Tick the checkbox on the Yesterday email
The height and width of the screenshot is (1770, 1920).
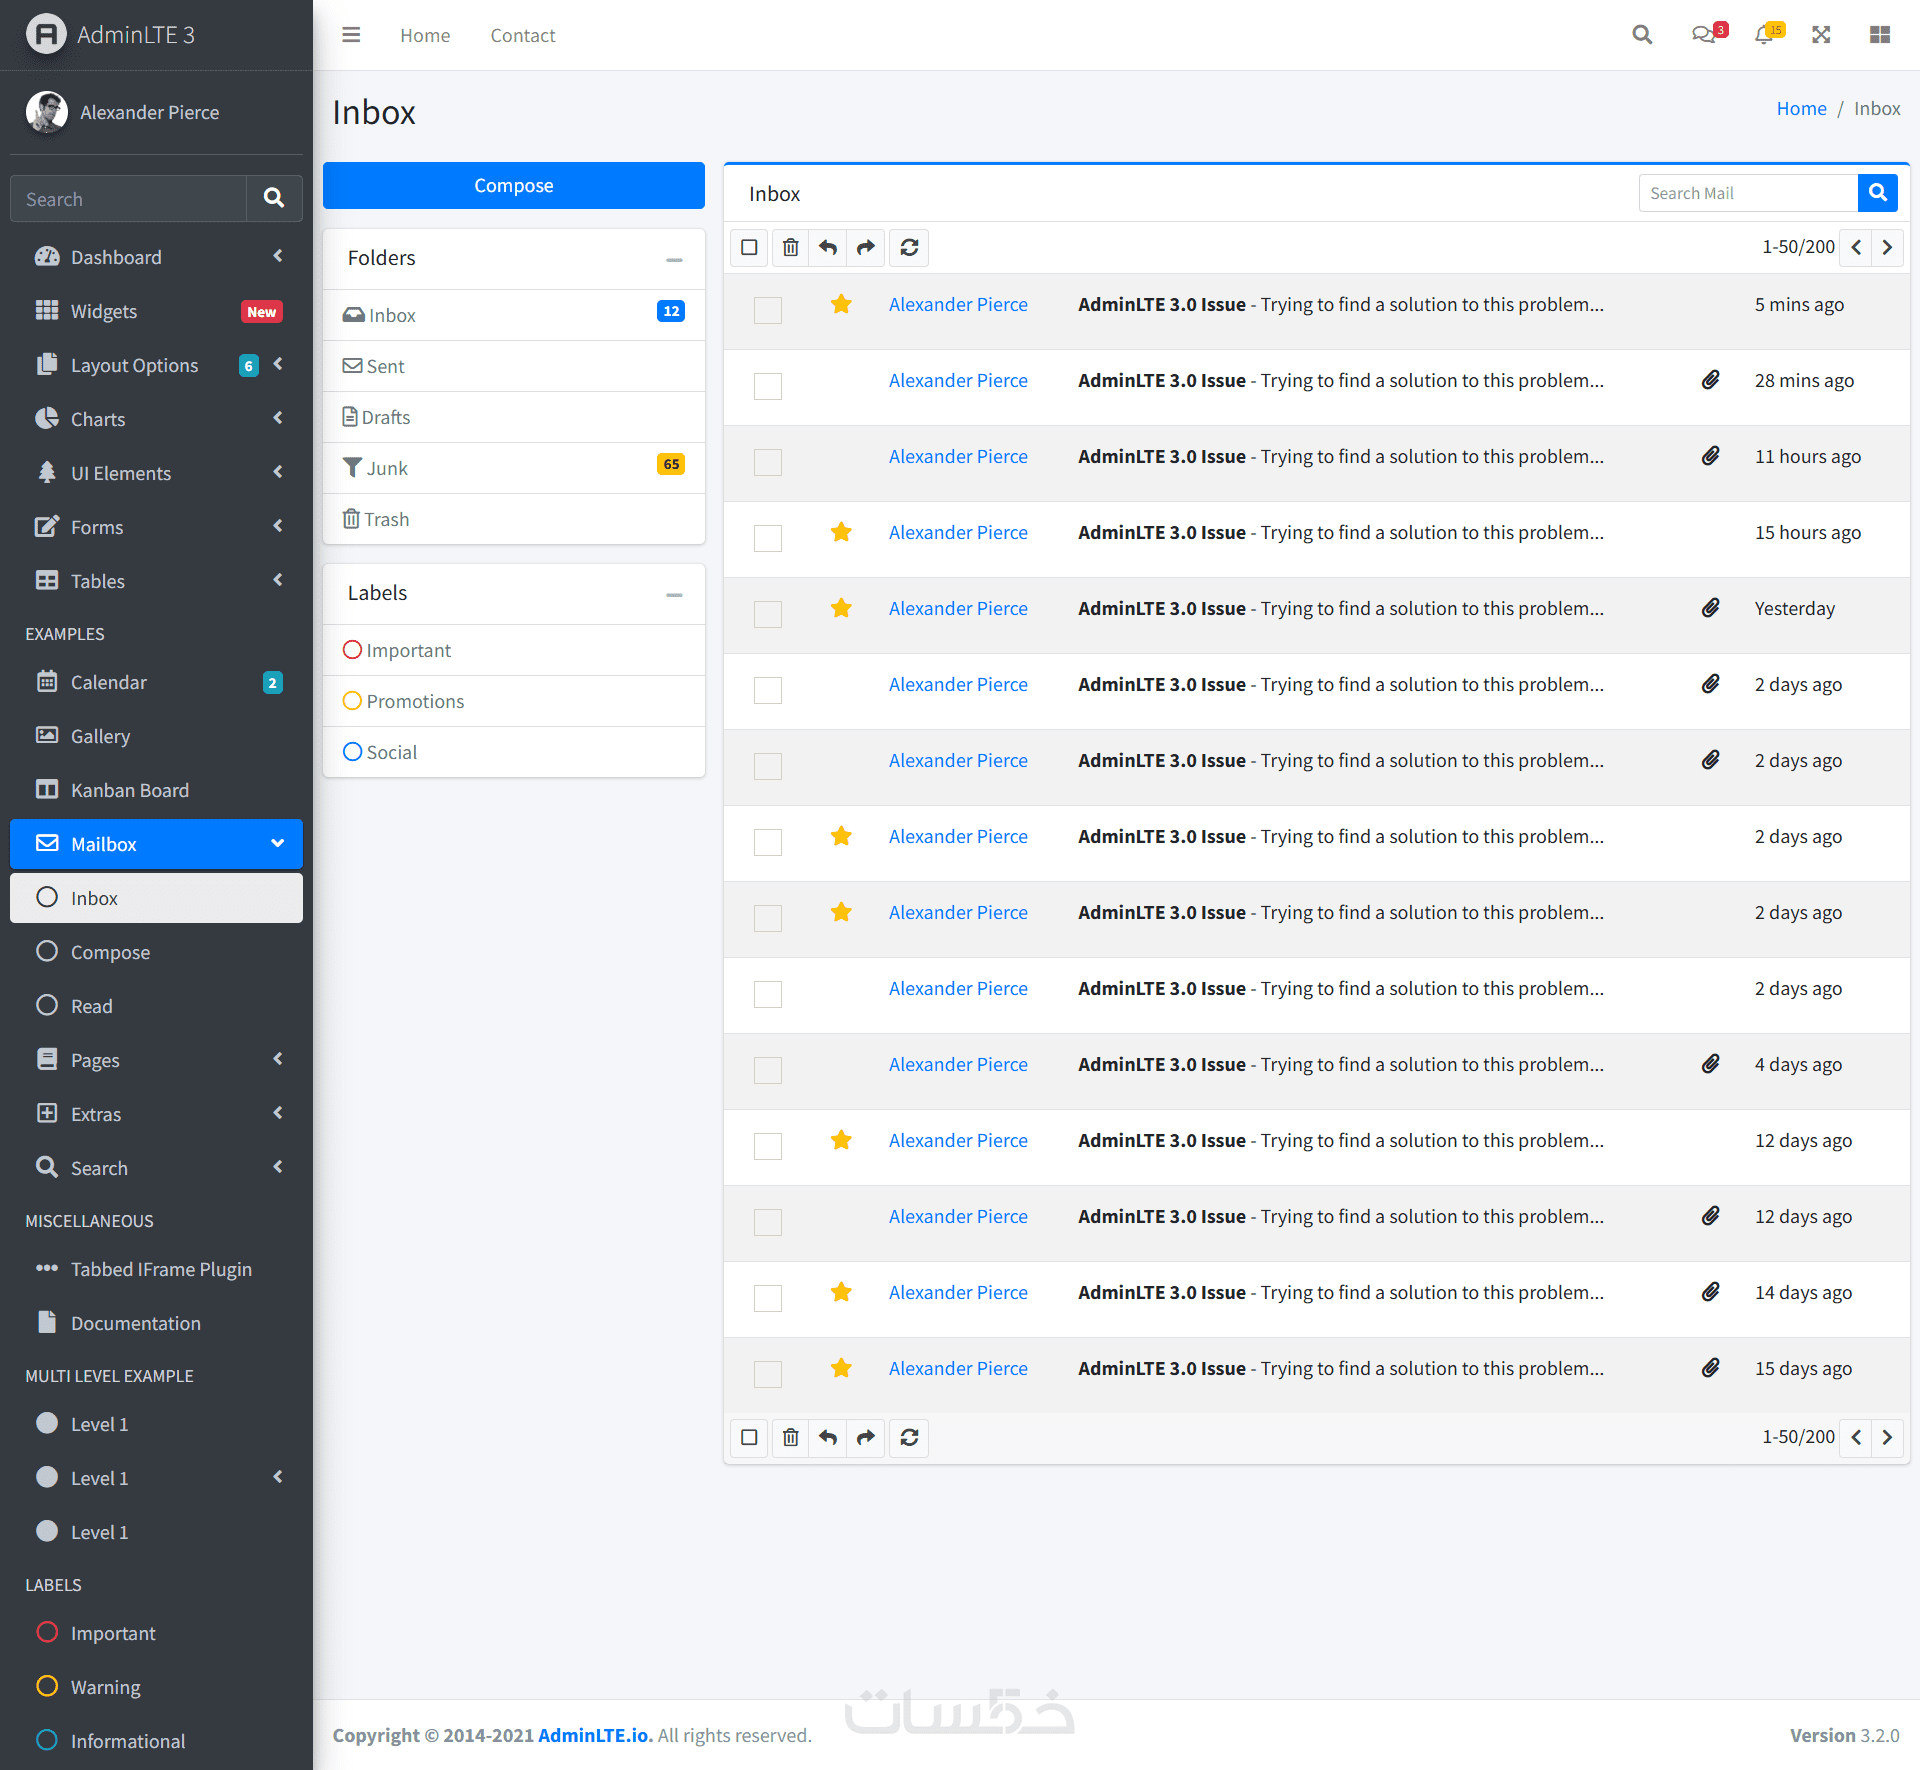(x=767, y=613)
